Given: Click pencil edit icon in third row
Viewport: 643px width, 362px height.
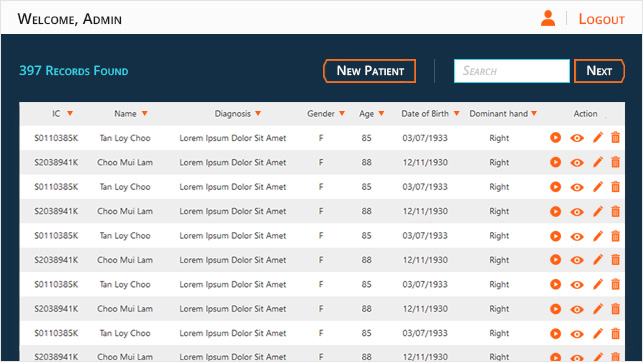Looking at the screenshot, I should pyautogui.click(x=598, y=187).
